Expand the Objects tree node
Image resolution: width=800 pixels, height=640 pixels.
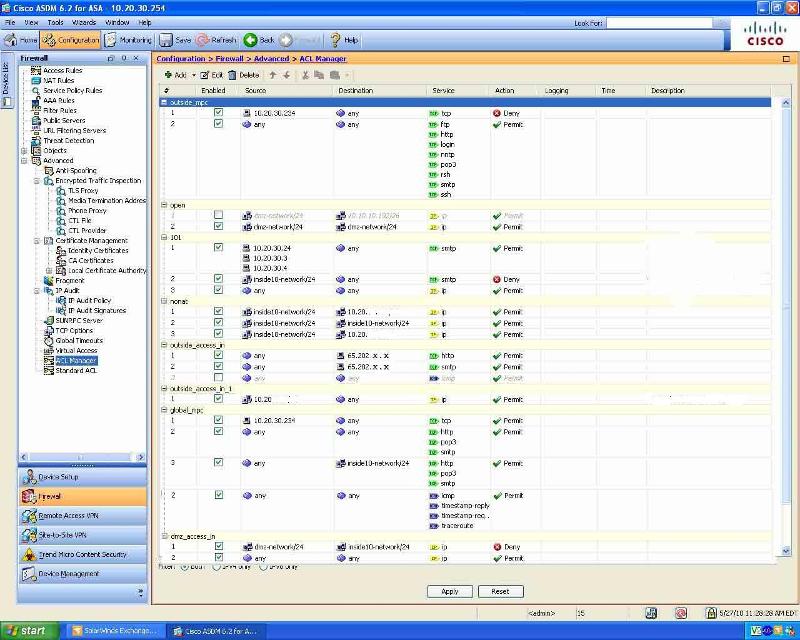[24, 151]
